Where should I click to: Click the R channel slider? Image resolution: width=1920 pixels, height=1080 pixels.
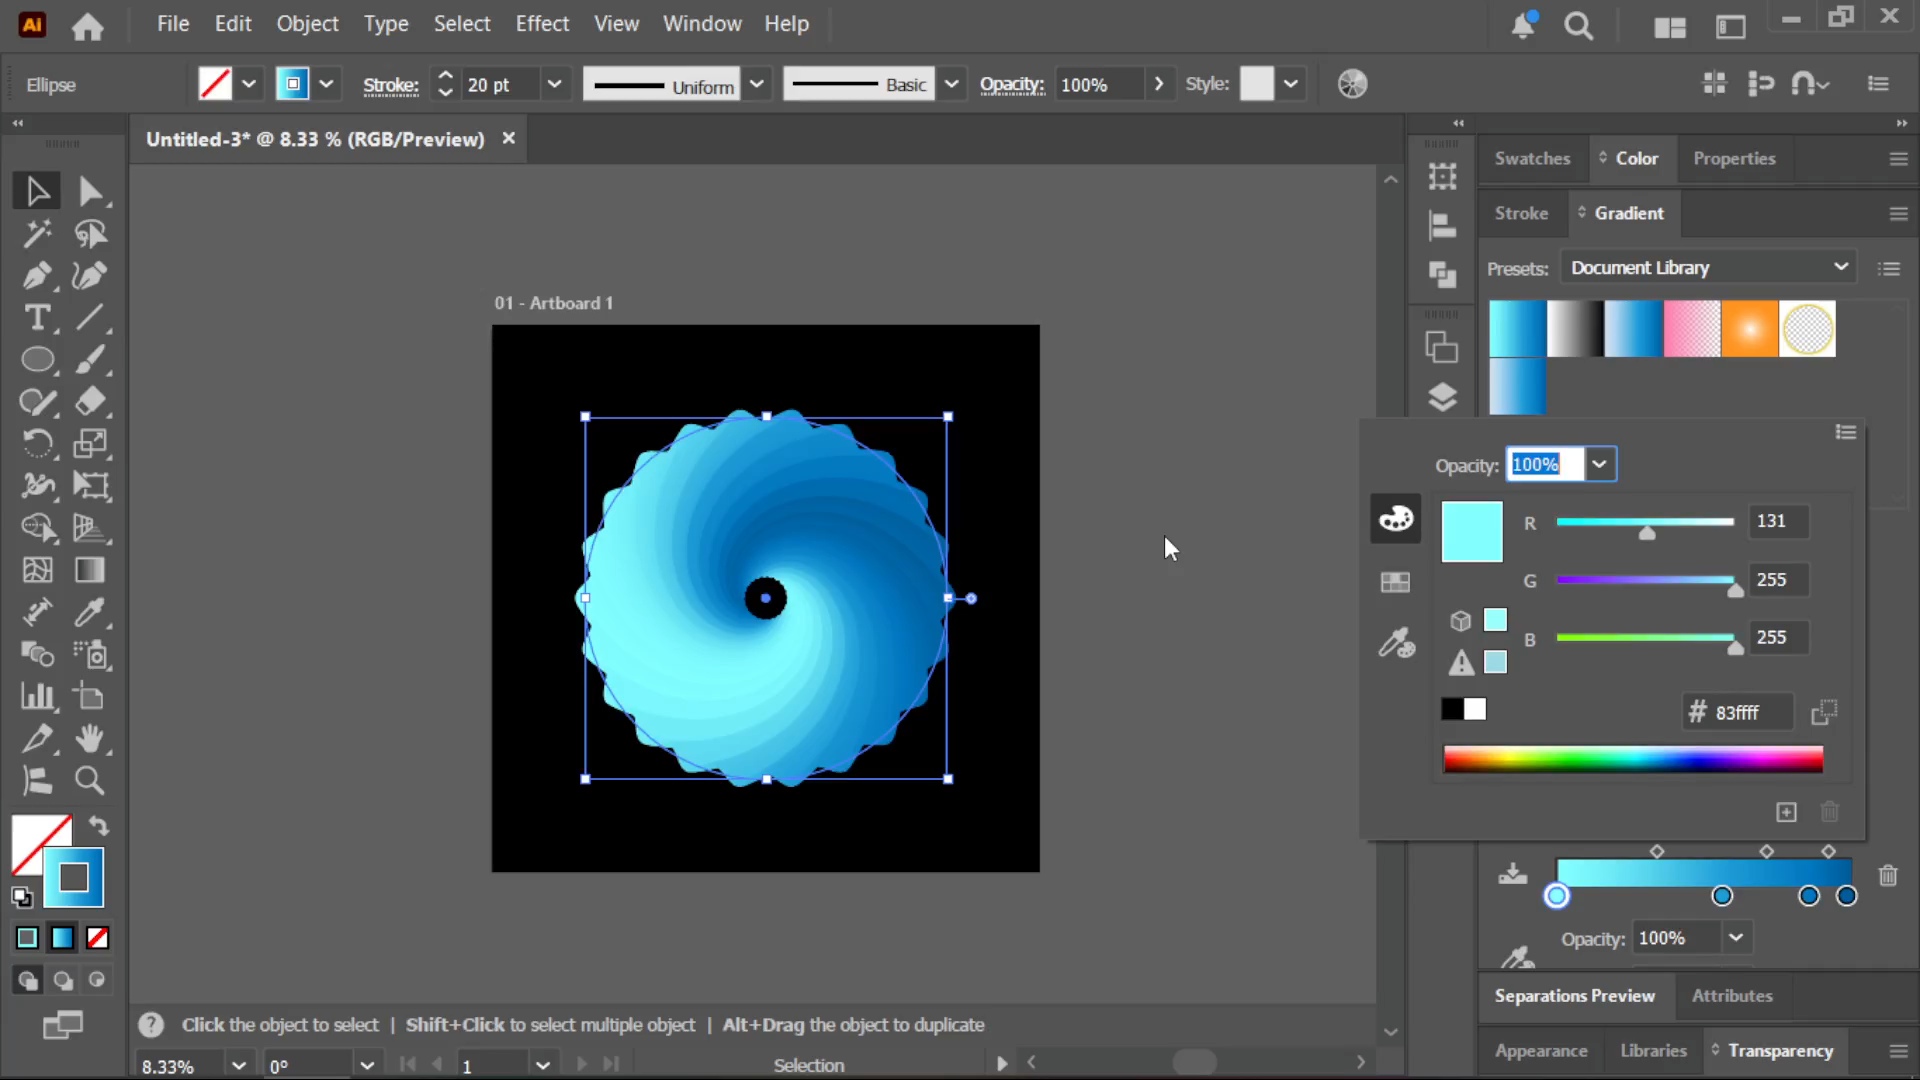point(1645,522)
